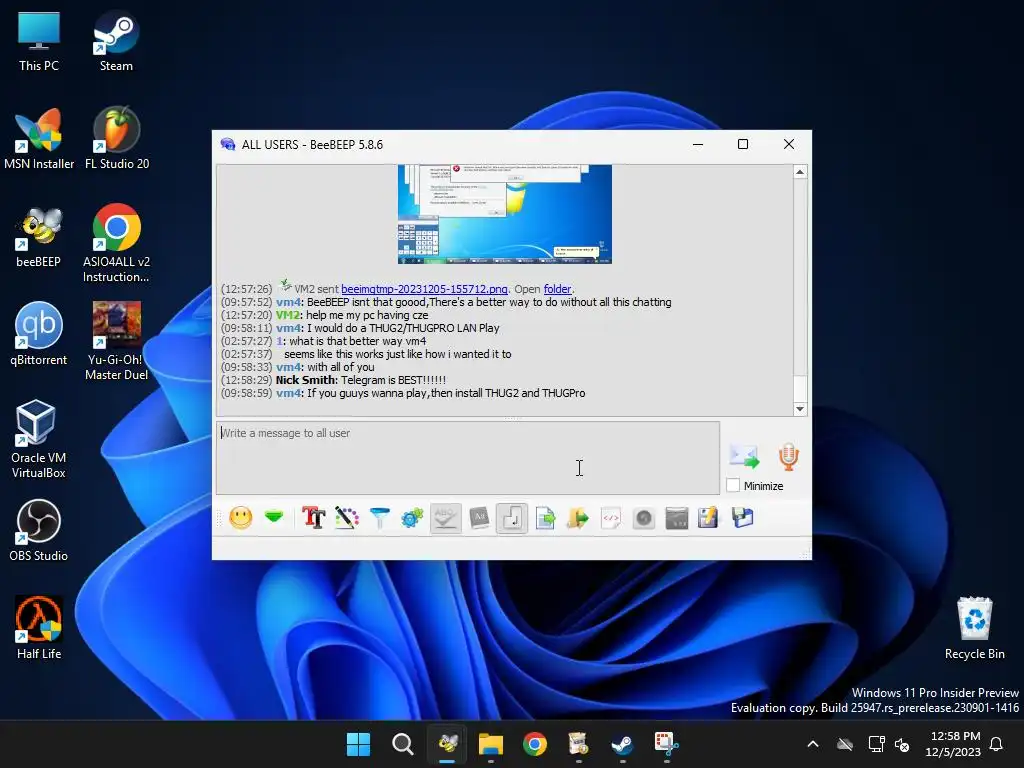Click the send file document icon

tap(545, 518)
